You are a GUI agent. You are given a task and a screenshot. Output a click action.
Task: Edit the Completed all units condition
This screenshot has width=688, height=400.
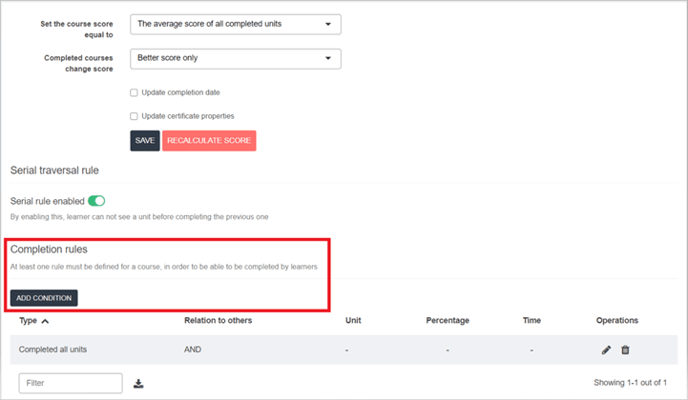[x=606, y=350]
